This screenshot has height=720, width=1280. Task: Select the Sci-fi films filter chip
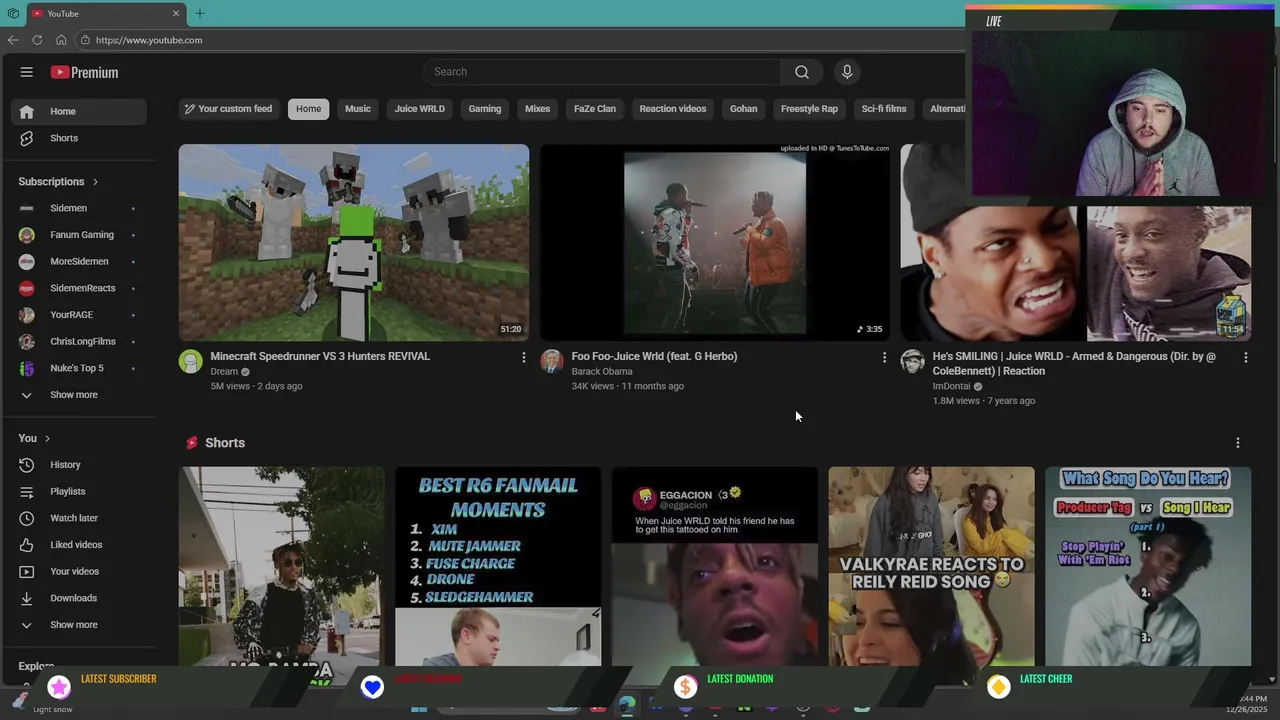[884, 109]
